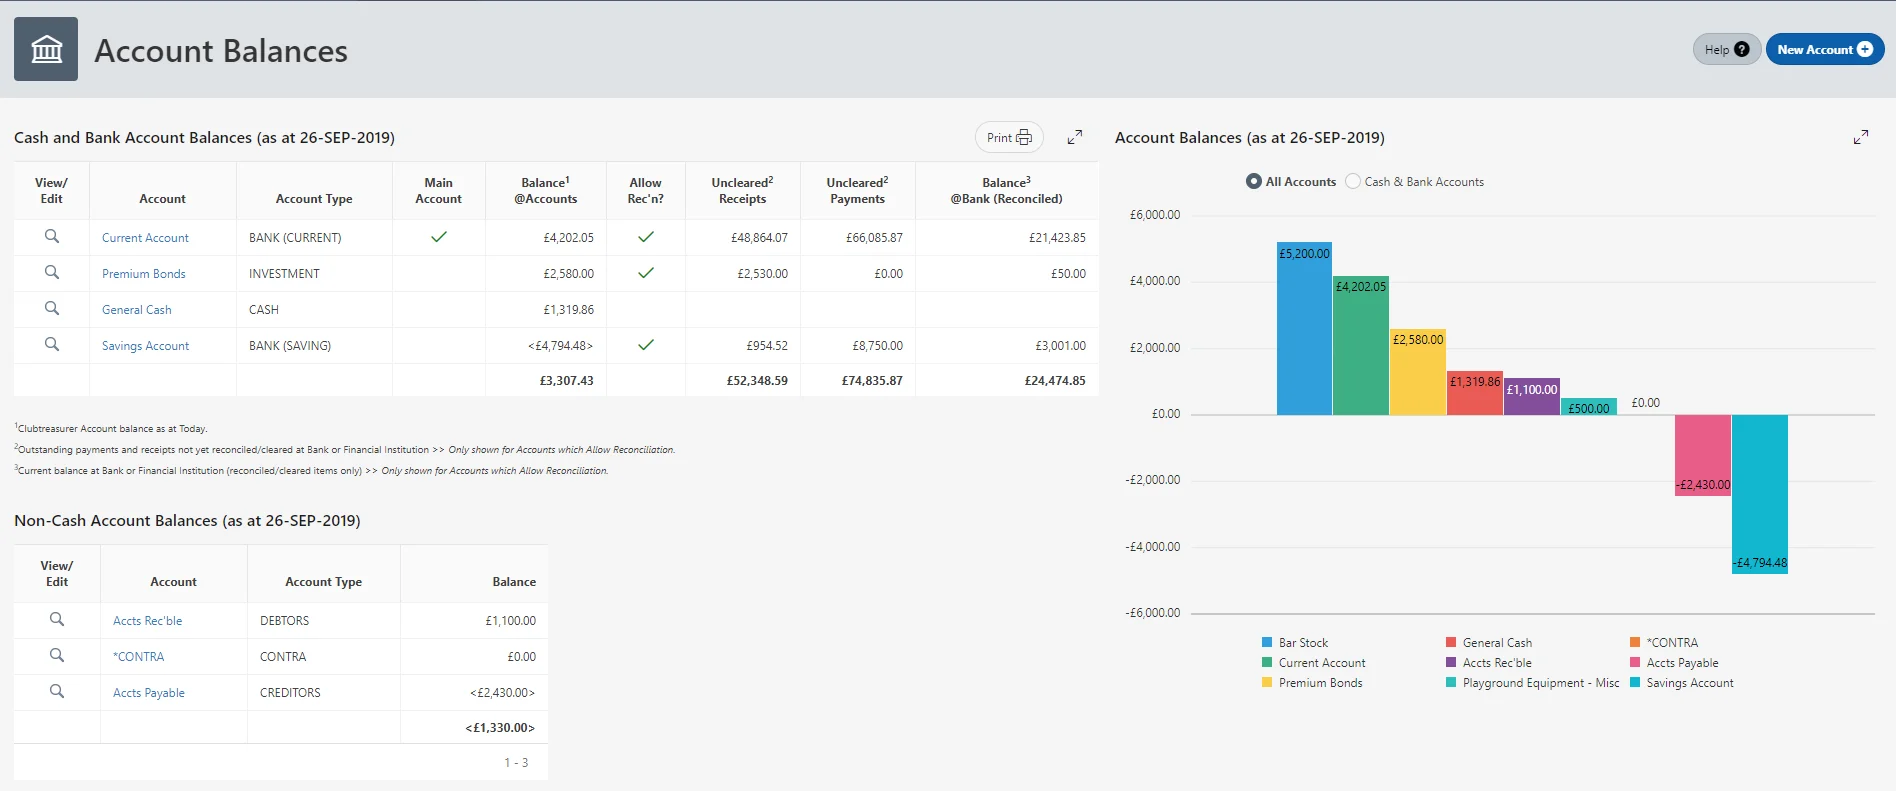Click the magnifier icon for Current Account
This screenshot has width=1896, height=791.
click(52, 237)
